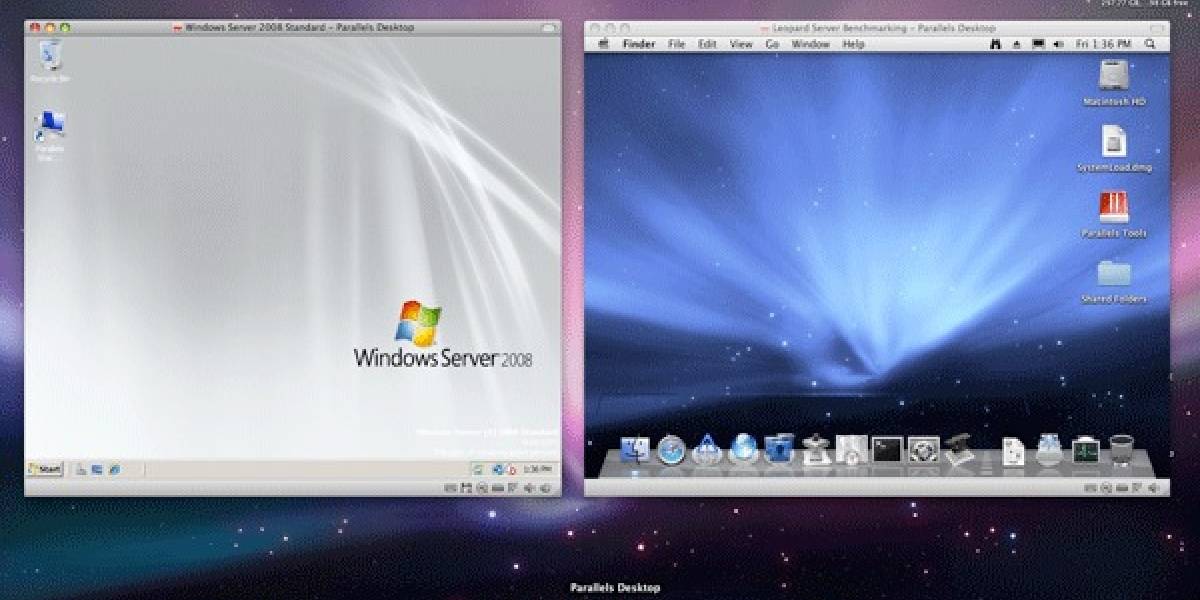Open the Window menu in Finder

point(811,44)
